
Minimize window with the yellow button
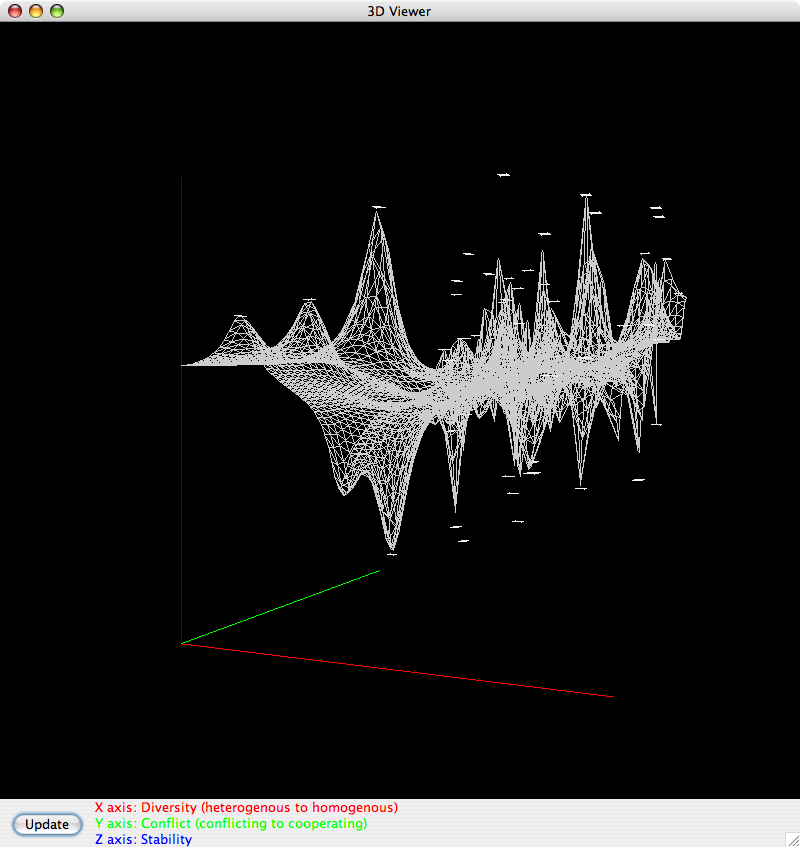36,11
